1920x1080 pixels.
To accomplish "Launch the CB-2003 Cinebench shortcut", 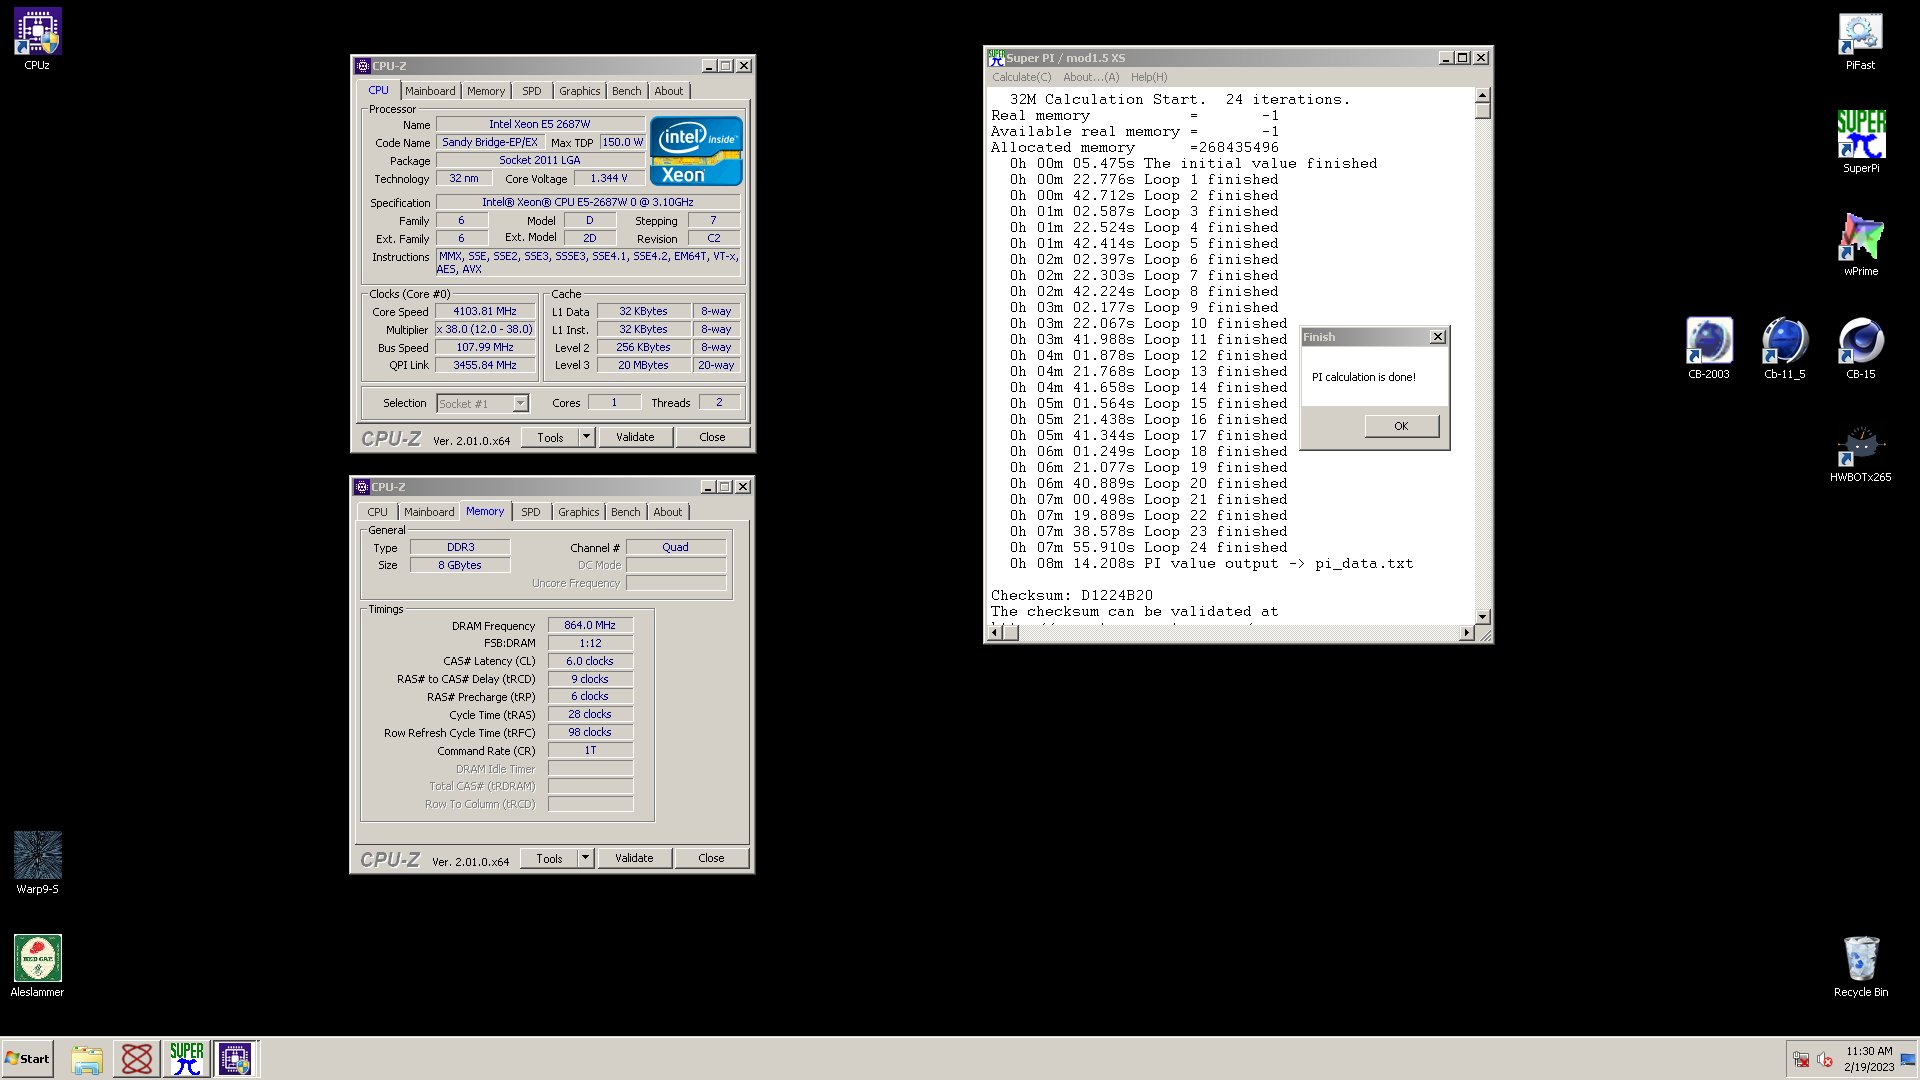I will tap(1709, 348).
